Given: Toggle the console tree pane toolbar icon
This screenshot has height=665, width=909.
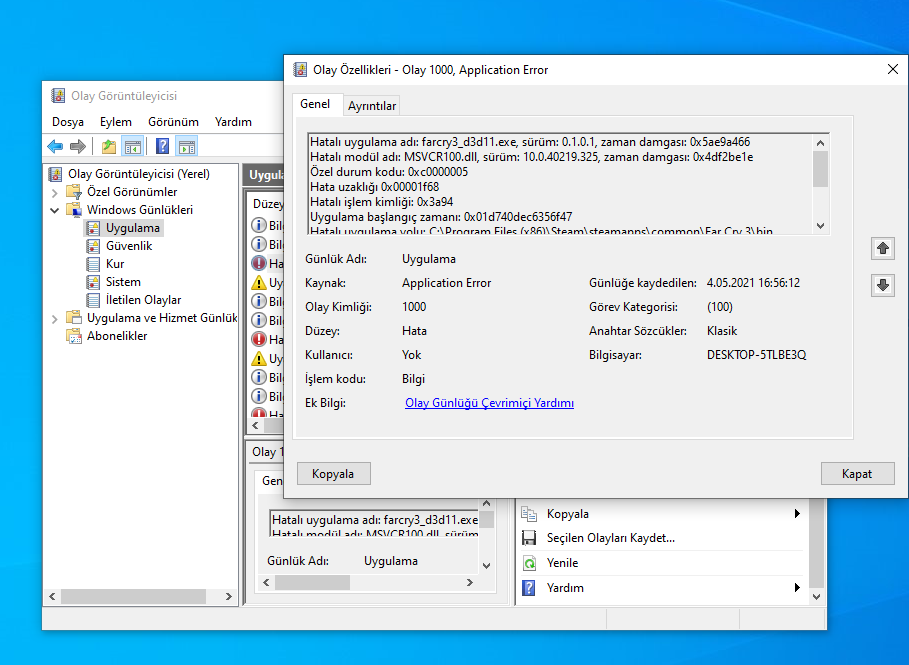Looking at the screenshot, I should [133, 147].
